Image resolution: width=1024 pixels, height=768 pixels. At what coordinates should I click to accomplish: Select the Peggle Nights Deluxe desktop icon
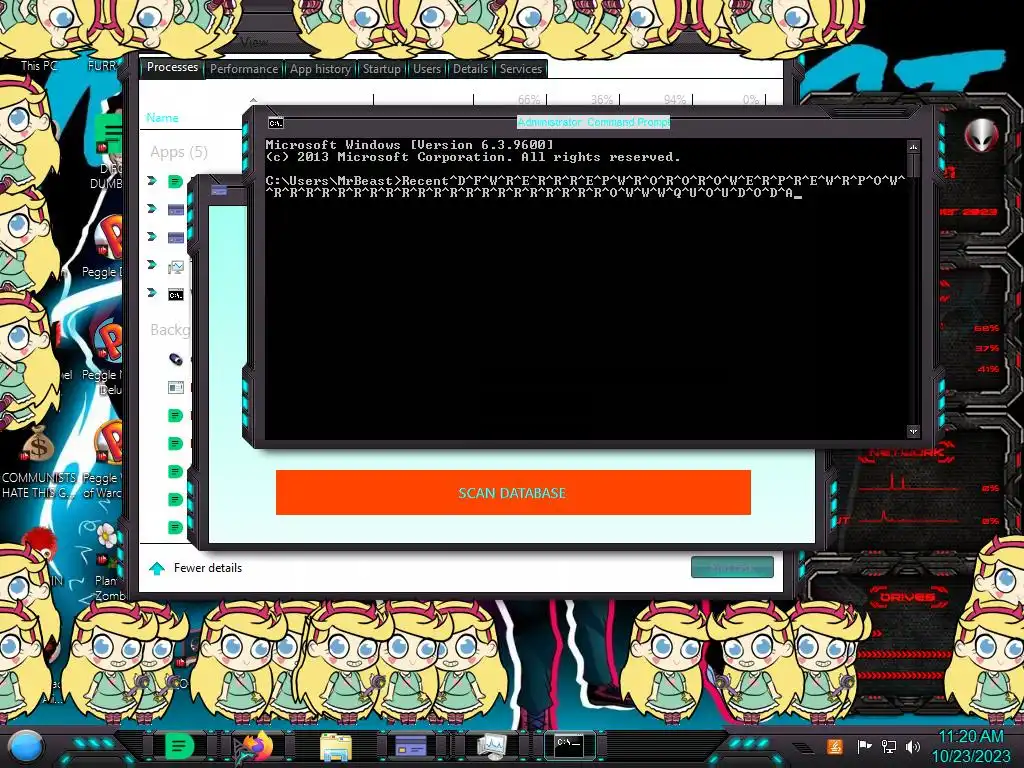click(x=108, y=343)
